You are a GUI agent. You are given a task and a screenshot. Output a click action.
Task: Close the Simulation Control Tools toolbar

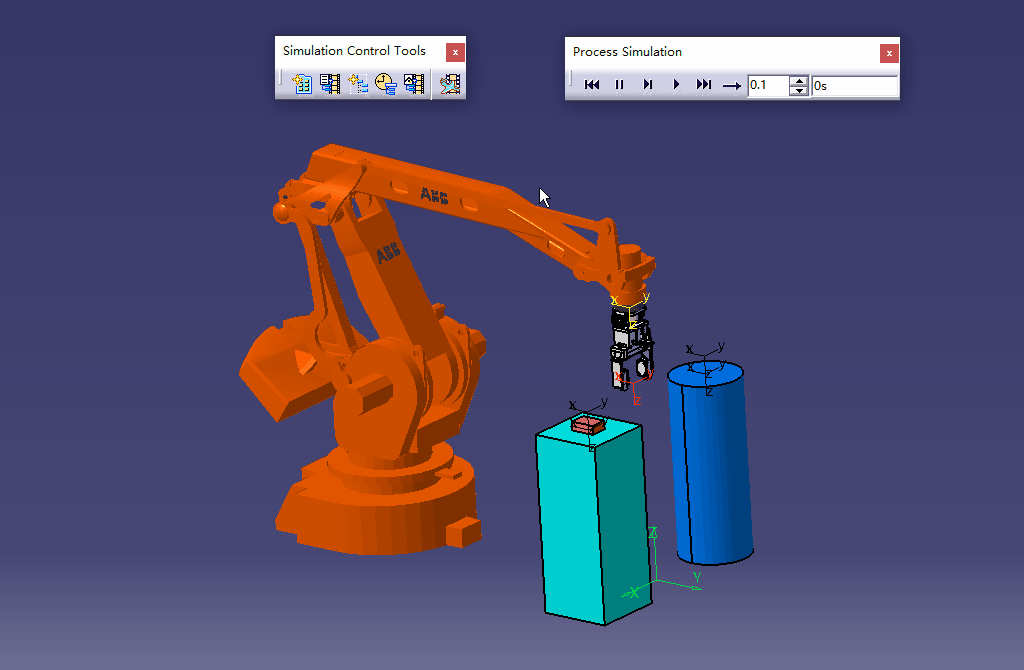click(455, 52)
